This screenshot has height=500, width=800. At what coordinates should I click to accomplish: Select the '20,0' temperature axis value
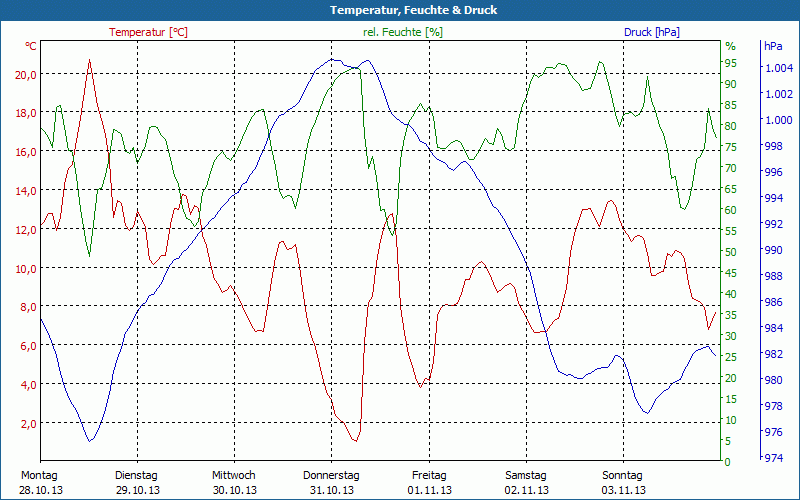(x=26, y=74)
